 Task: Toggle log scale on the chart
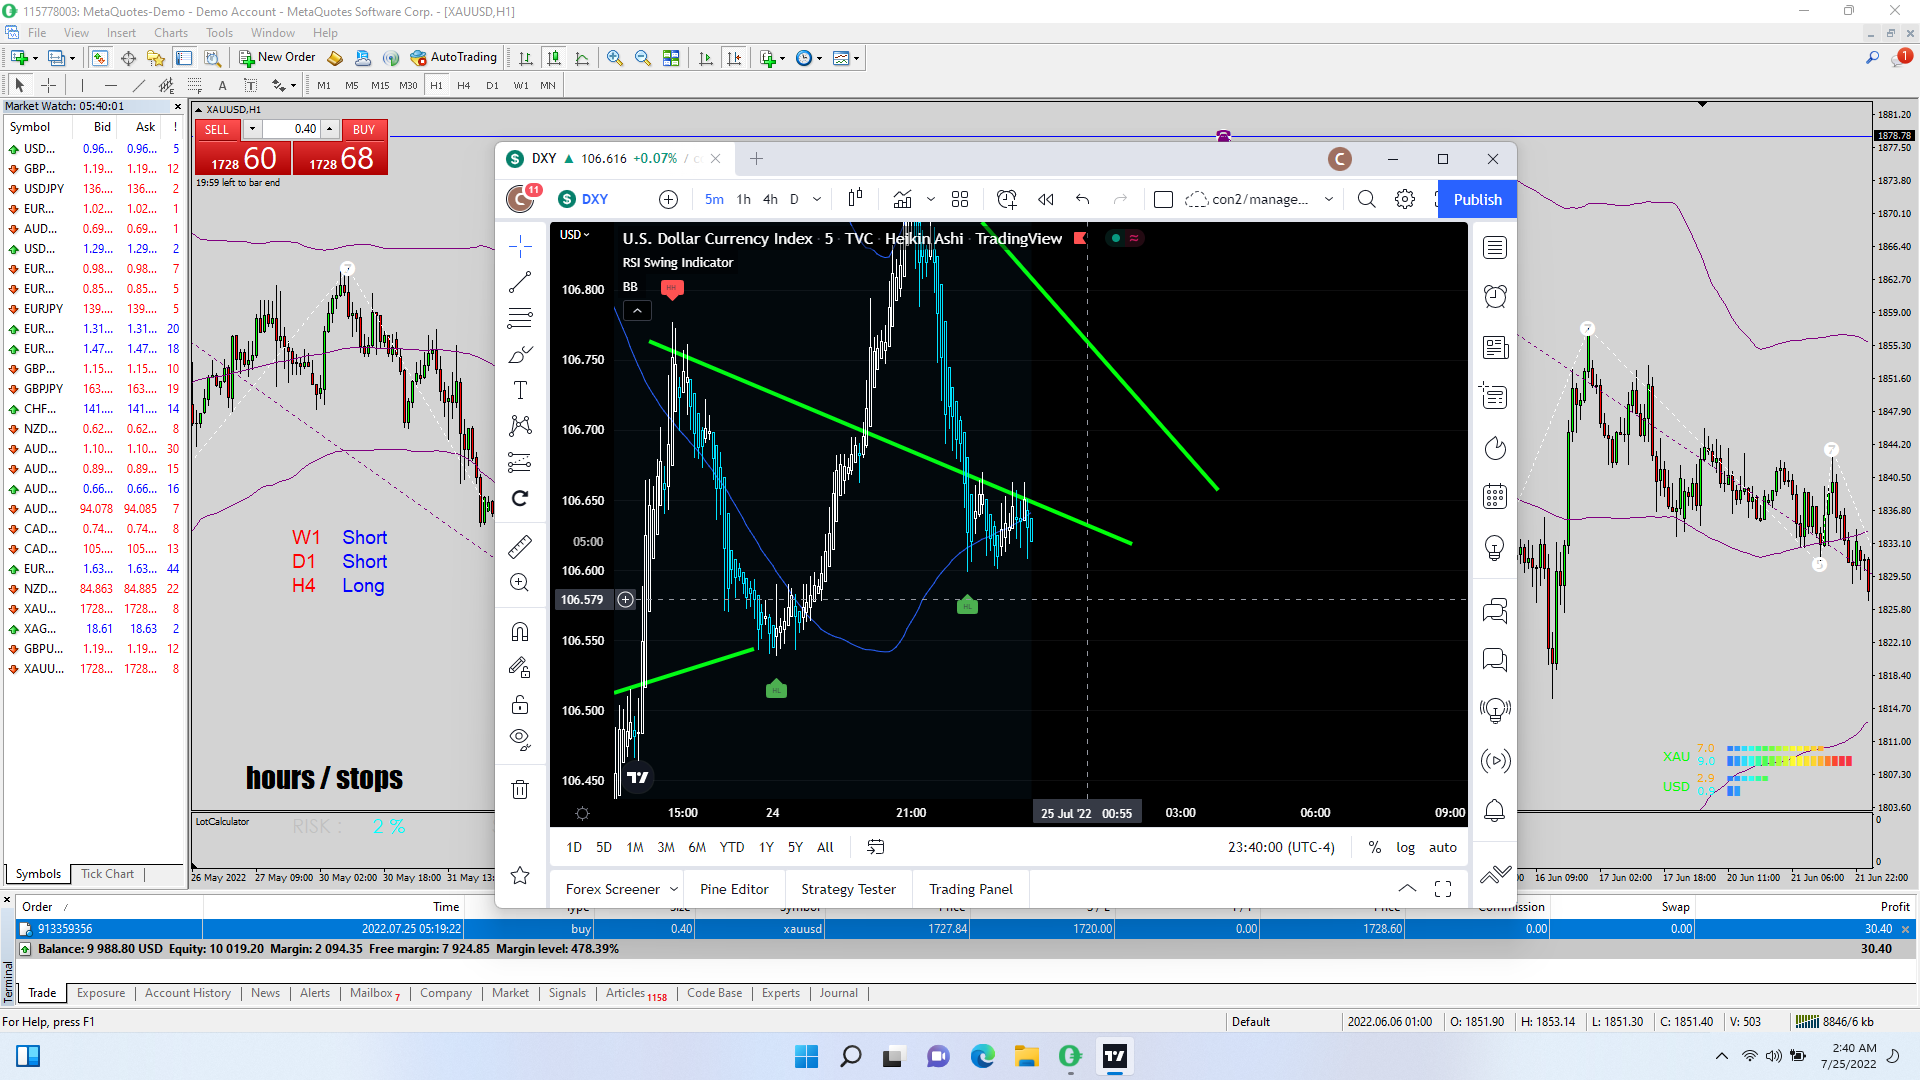pyautogui.click(x=1405, y=847)
